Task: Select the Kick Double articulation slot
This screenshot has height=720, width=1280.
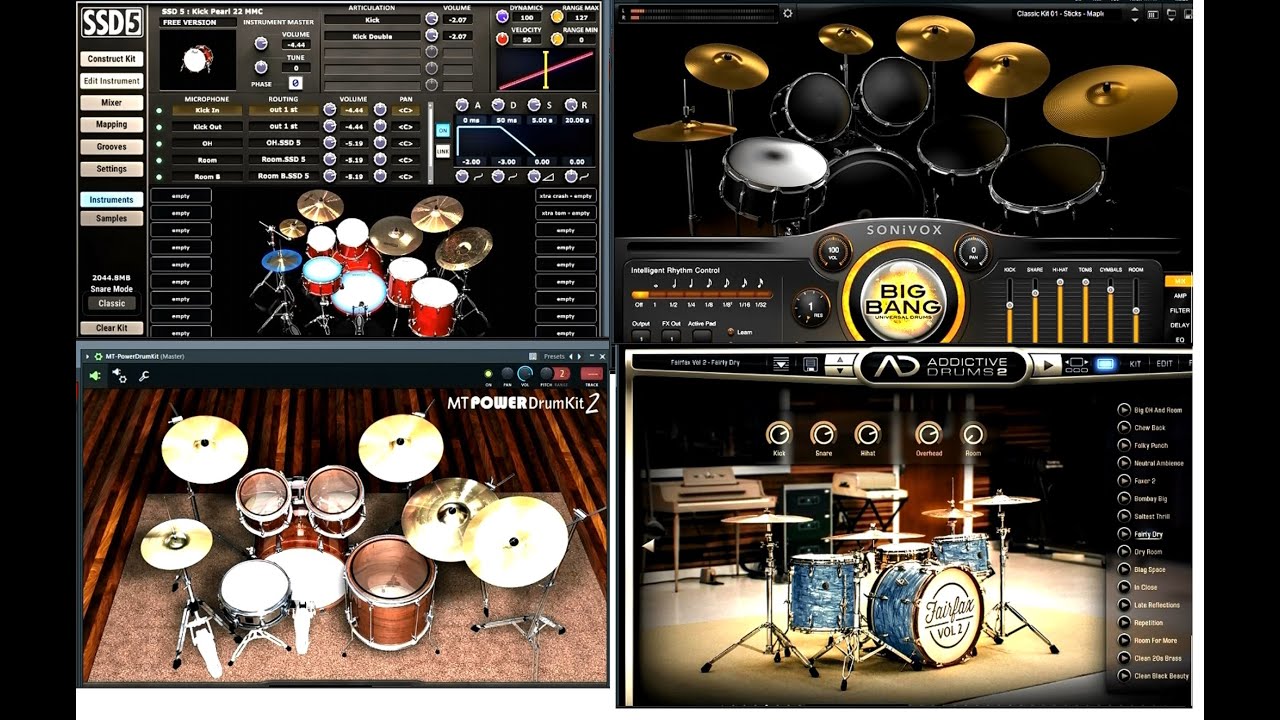Action: pos(372,36)
